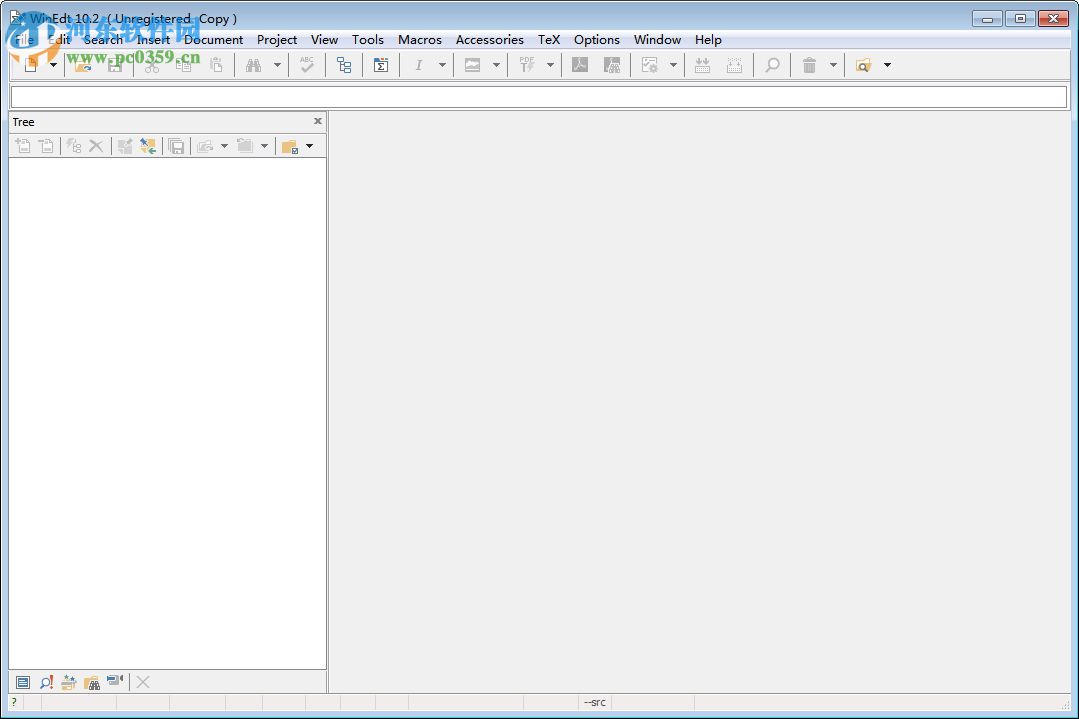Viewport: 1079px width, 719px height.
Task: Open the Accessories menu
Action: point(489,39)
